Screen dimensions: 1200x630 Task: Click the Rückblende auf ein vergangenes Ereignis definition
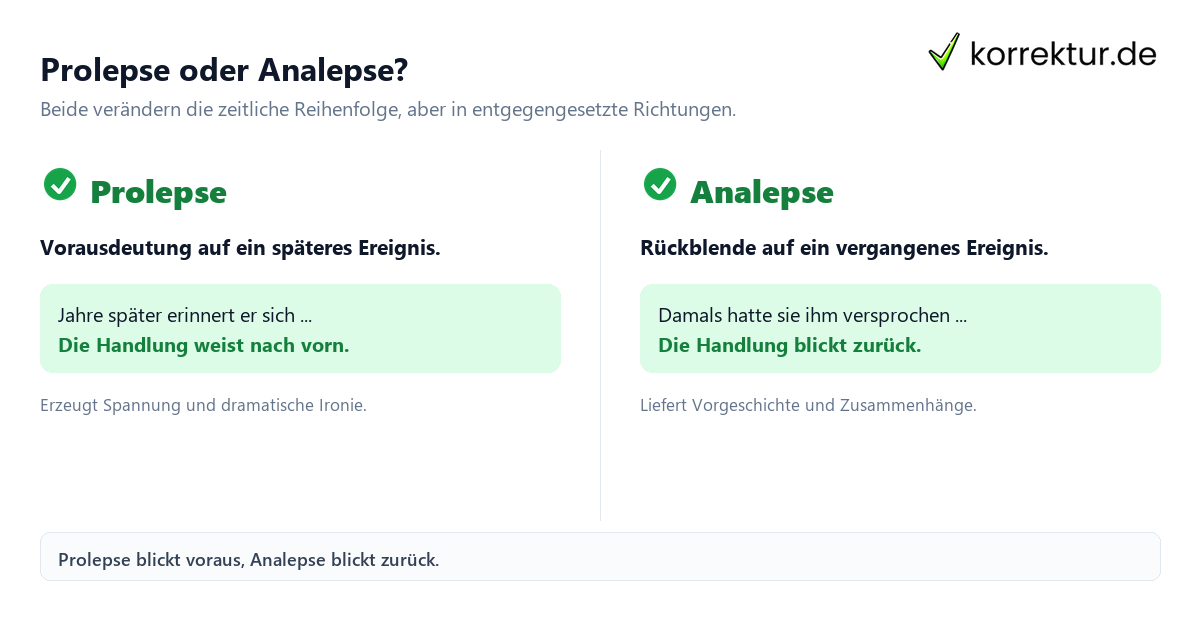click(844, 248)
